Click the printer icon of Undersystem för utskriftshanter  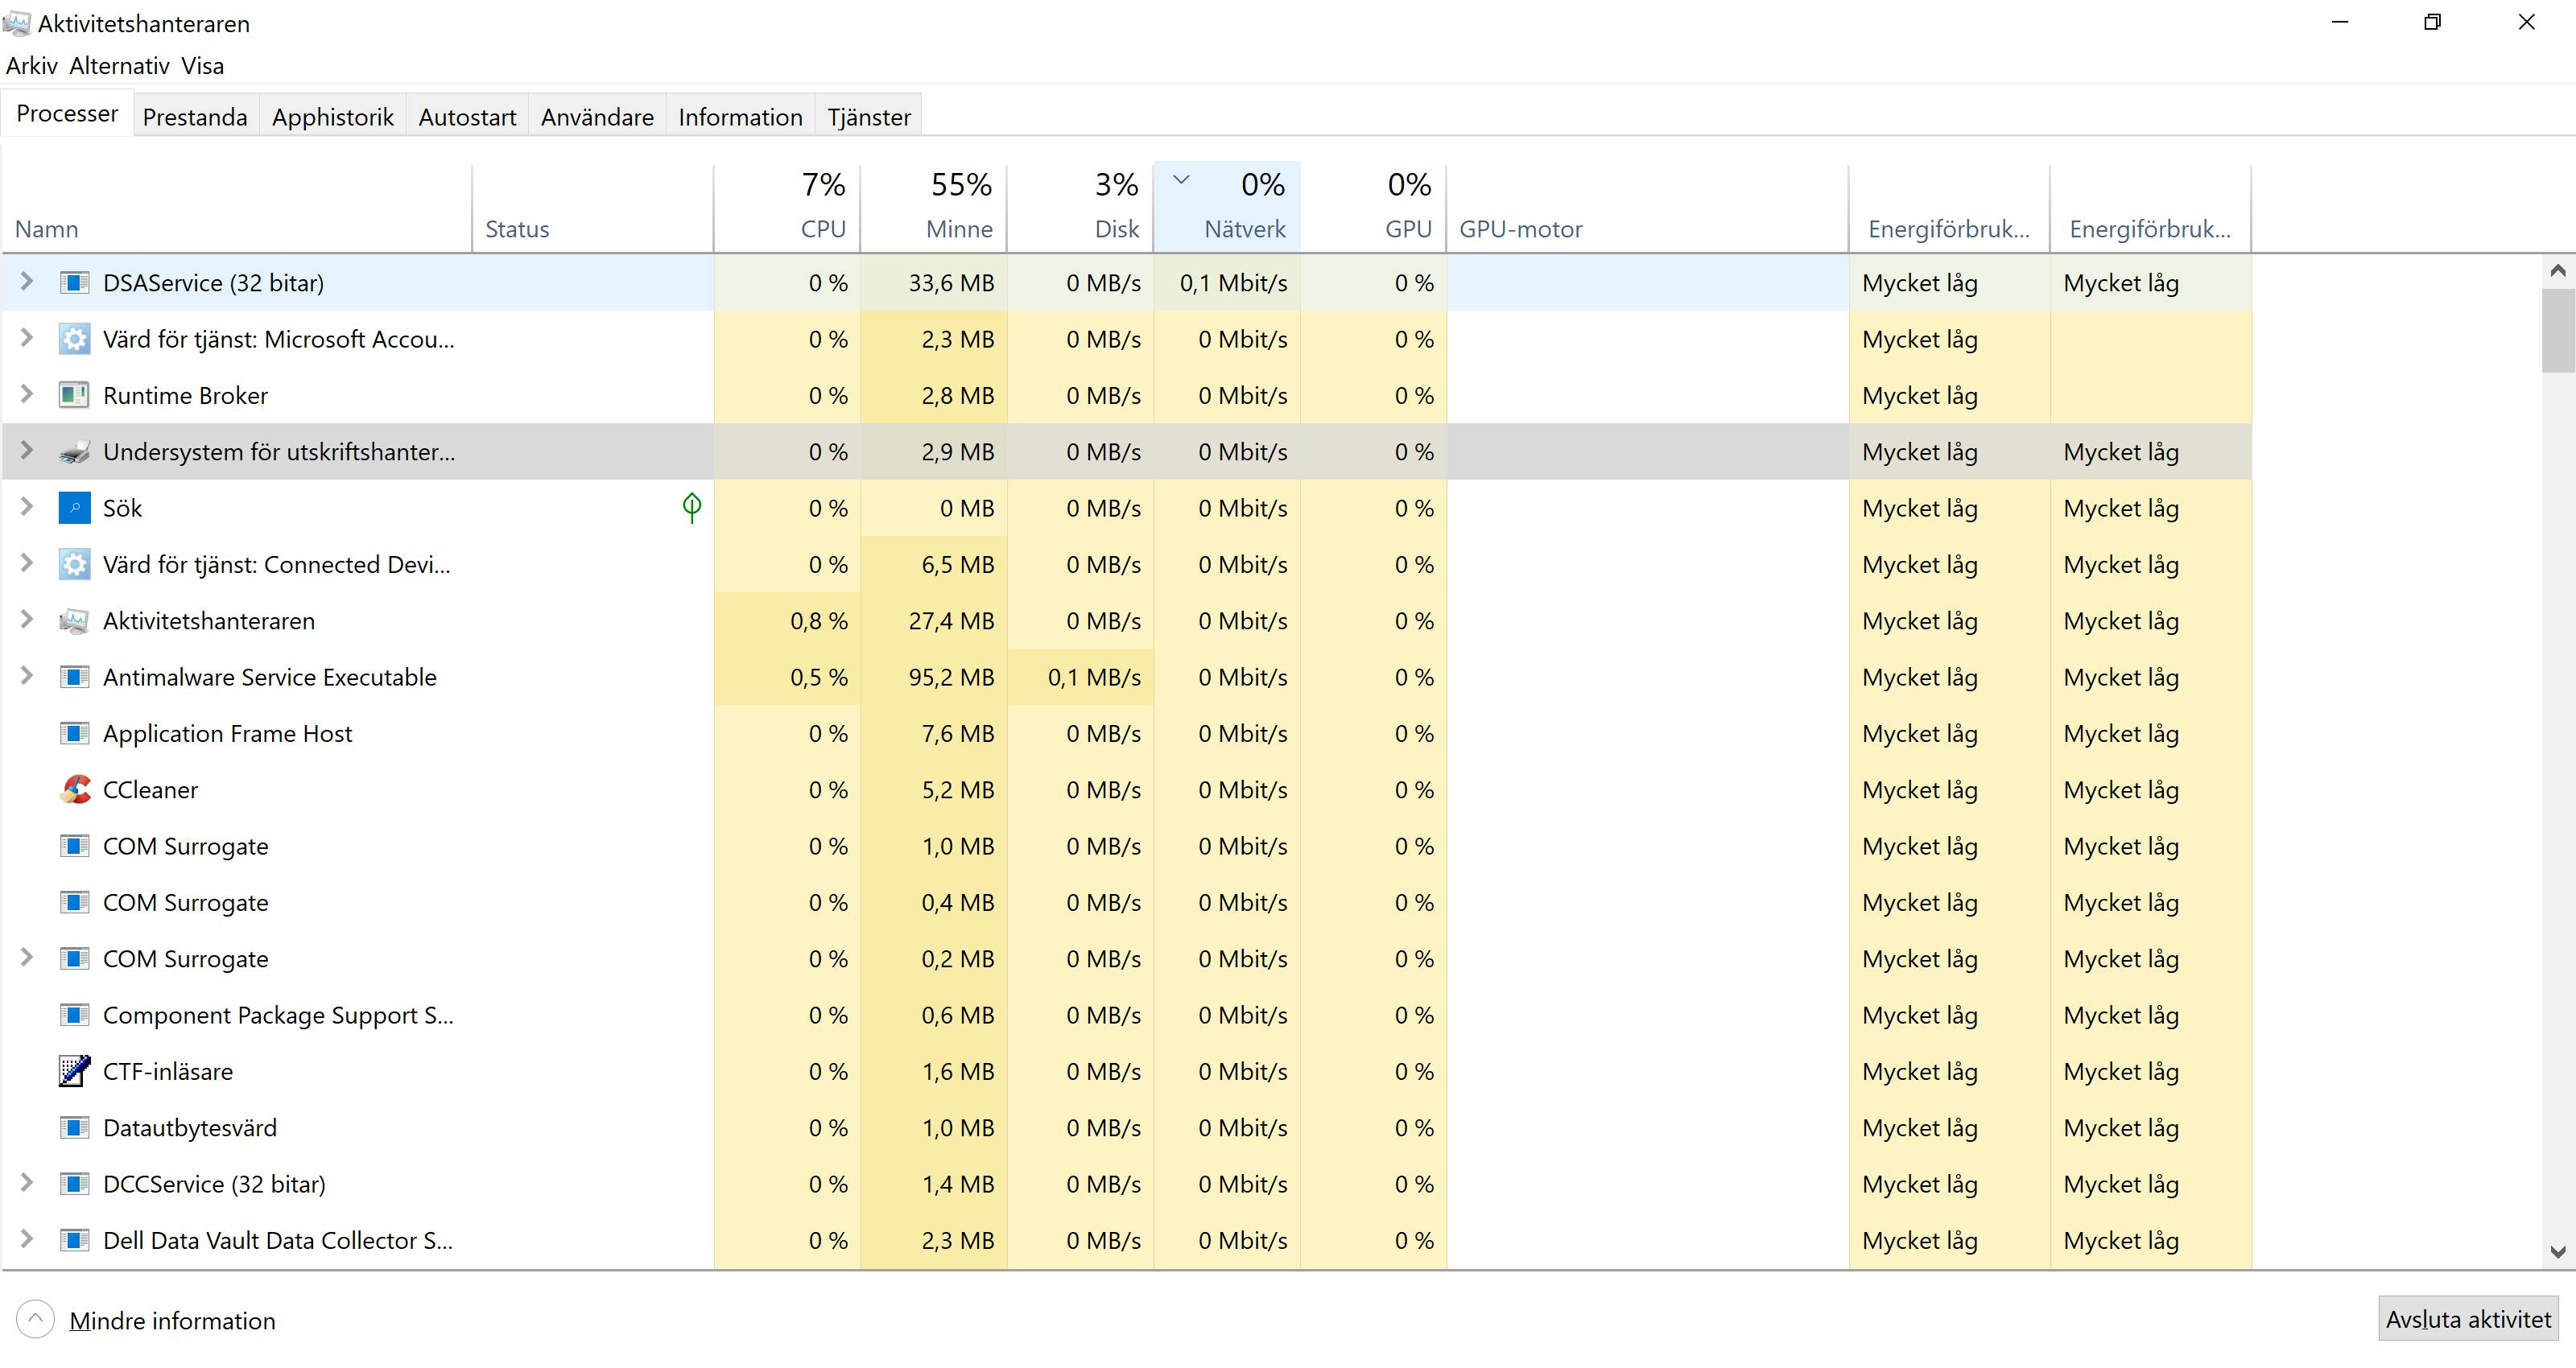[75, 452]
